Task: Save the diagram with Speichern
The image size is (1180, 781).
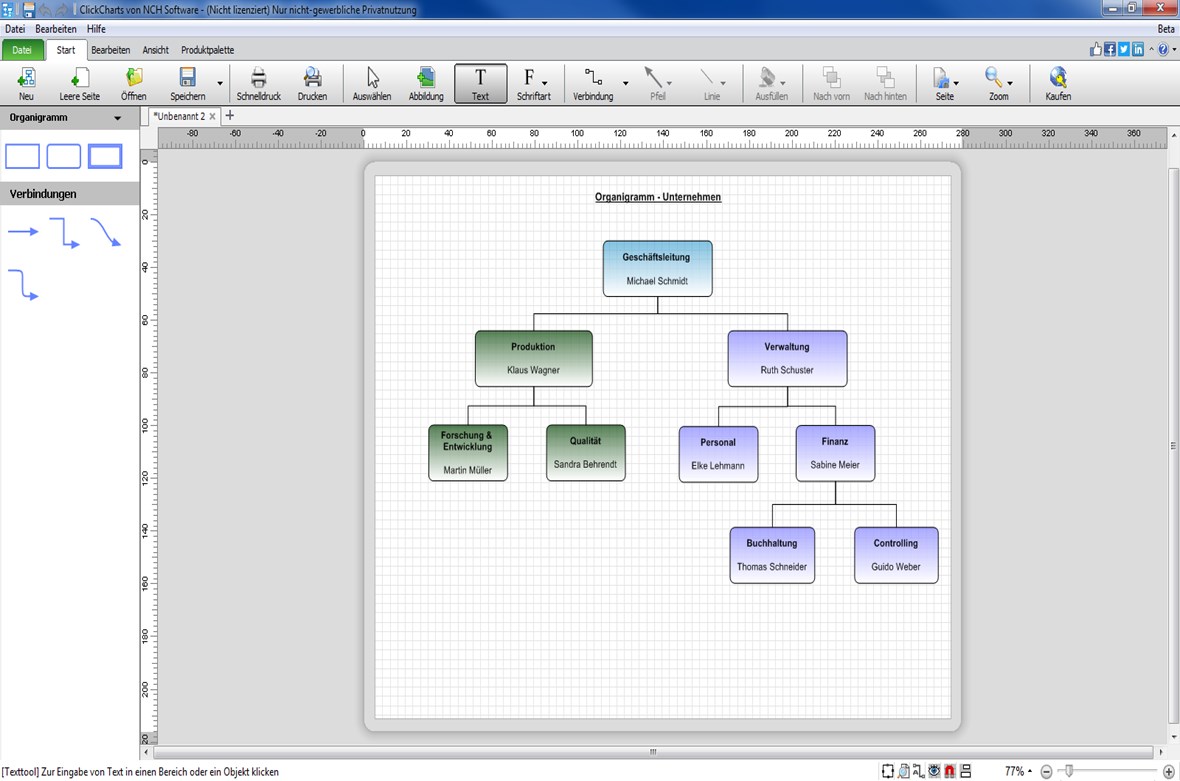Action: tap(187, 84)
